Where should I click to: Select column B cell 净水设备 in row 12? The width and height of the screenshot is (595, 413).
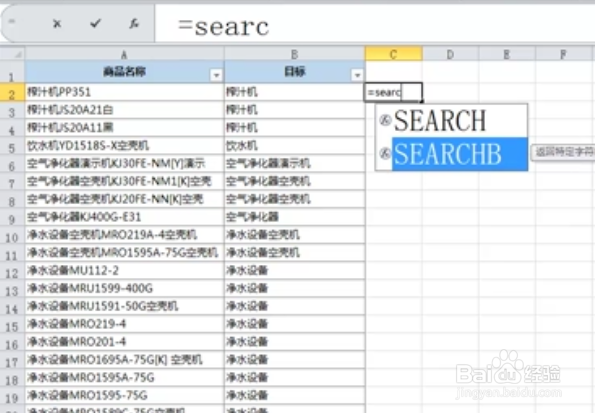pyautogui.click(x=294, y=270)
